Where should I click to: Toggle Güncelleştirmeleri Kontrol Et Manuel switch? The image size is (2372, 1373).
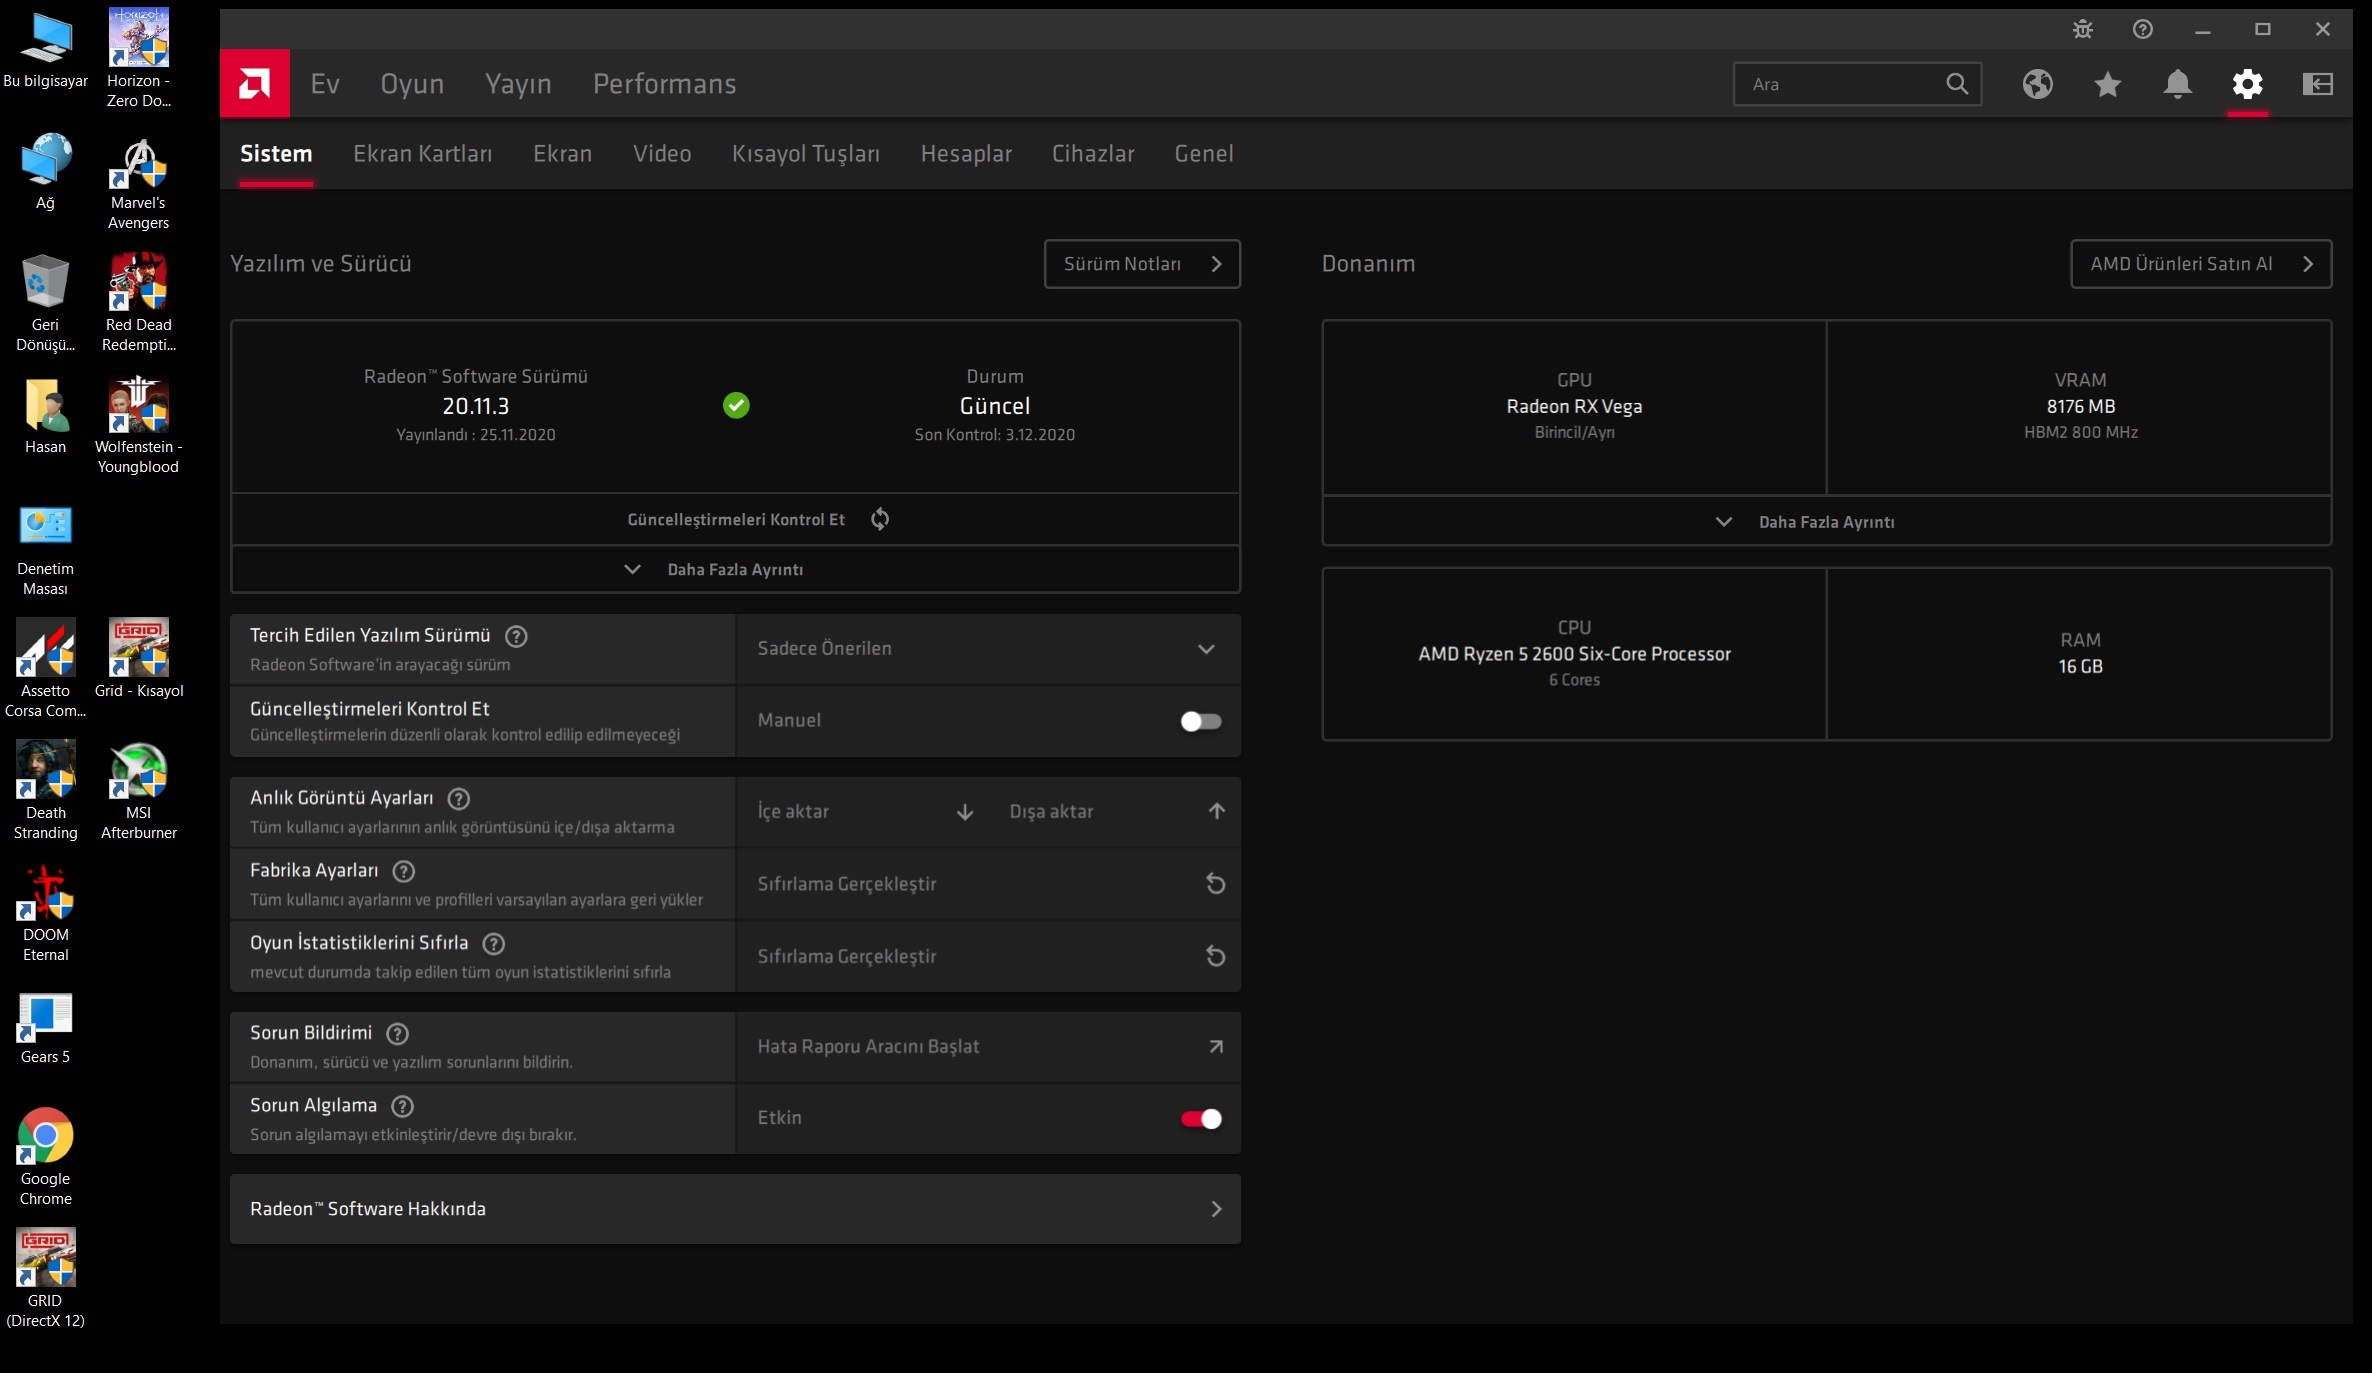coord(1201,721)
